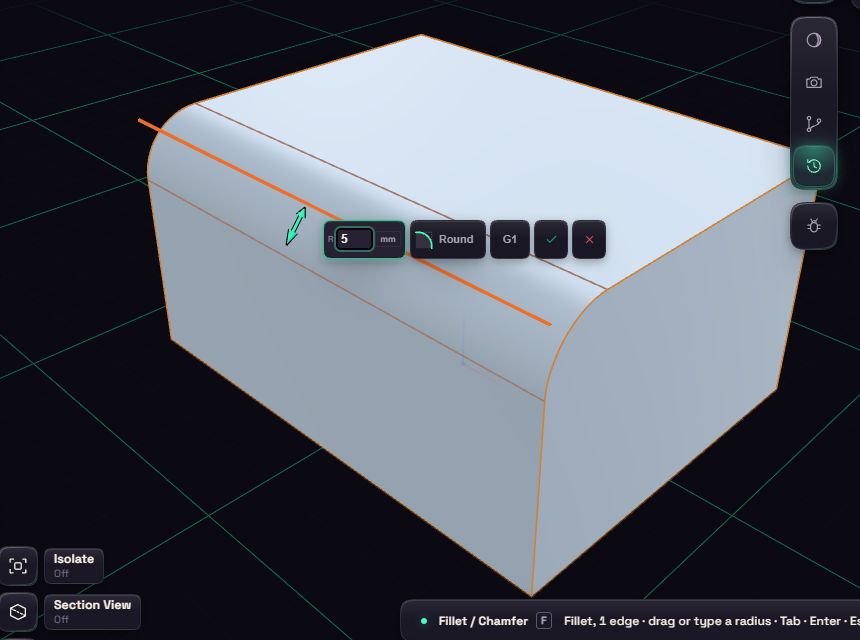Open the branch version icon
Image resolution: width=860 pixels, height=640 pixels.
(x=814, y=124)
